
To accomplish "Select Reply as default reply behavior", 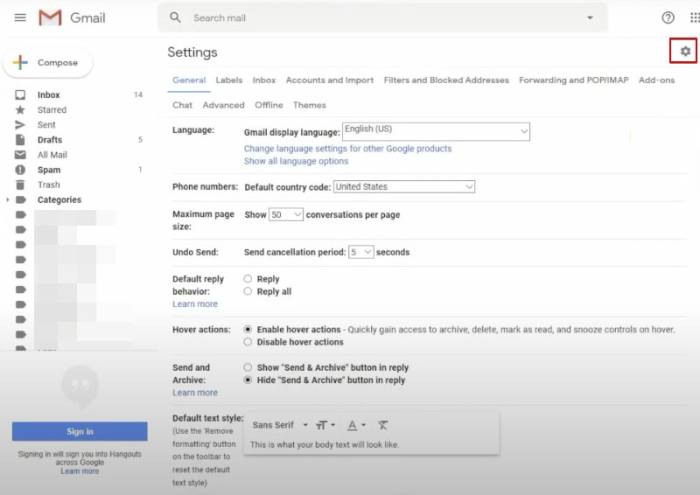I will point(248,279).
